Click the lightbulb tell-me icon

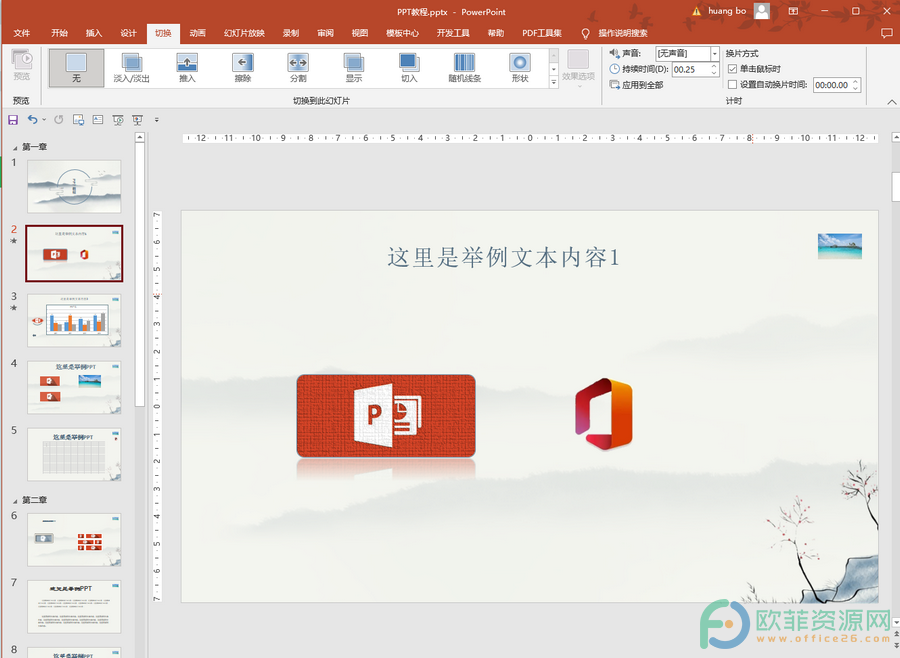585,33
